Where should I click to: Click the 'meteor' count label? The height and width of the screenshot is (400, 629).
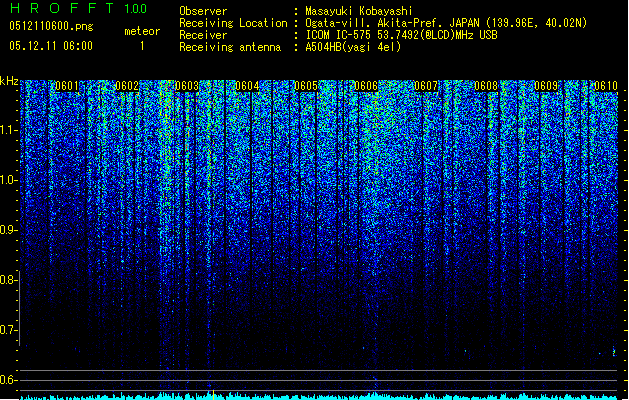pyautogui.click(x=142, y=31)
